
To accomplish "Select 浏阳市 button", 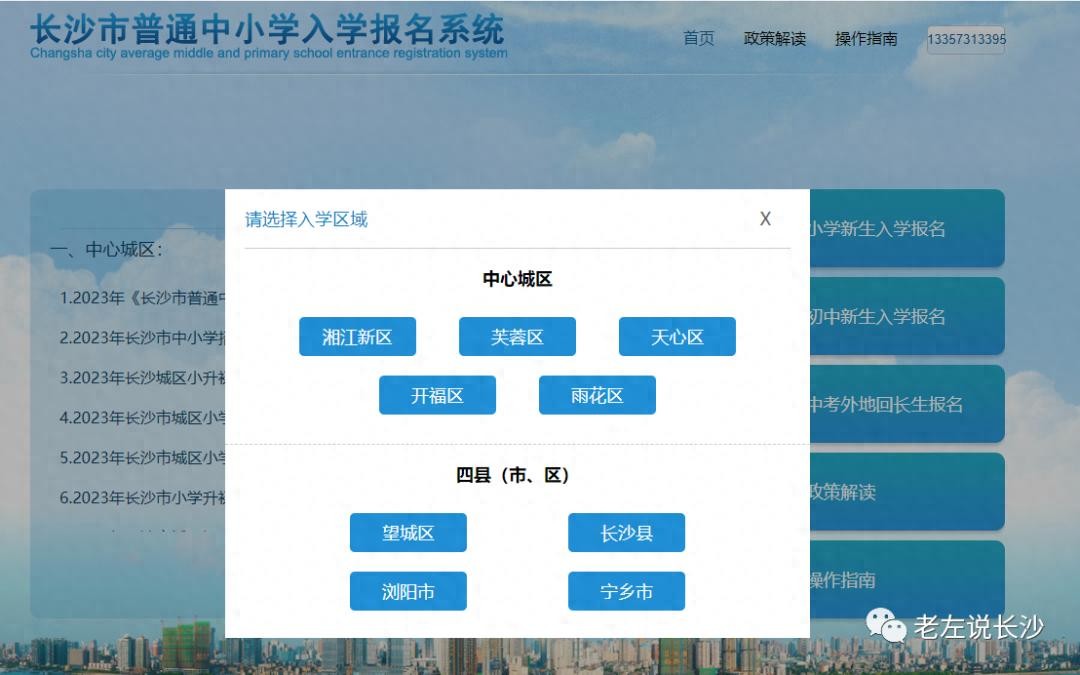I will point(408,591).
